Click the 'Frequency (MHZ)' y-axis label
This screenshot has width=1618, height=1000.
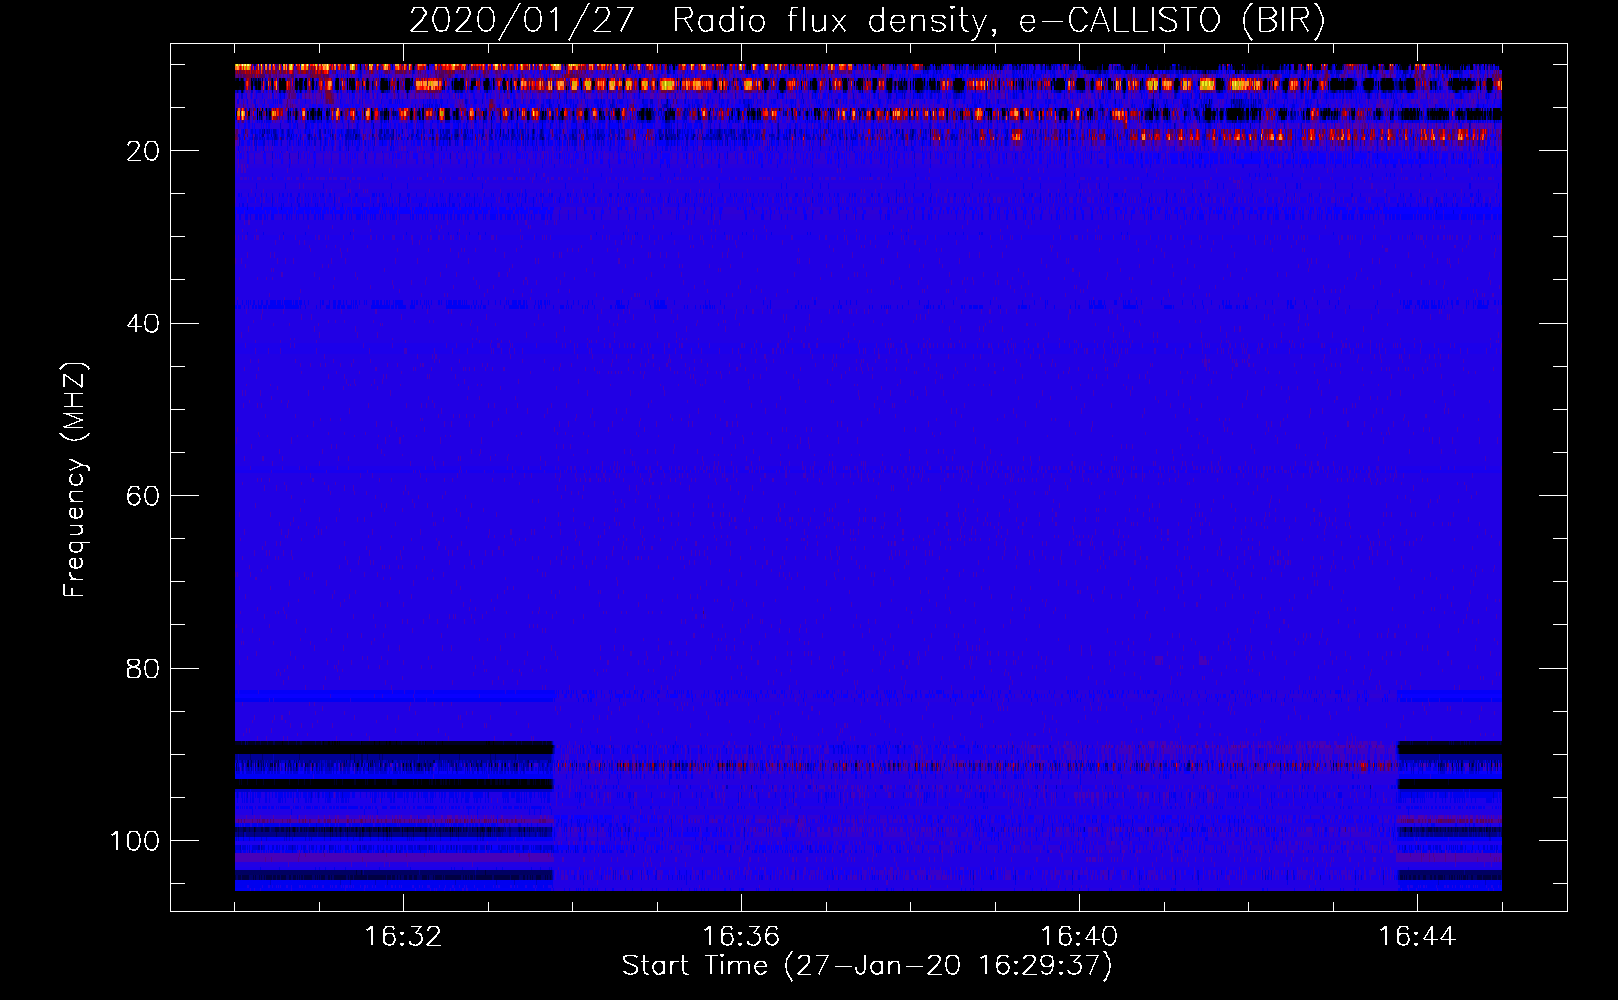click(75, 479)
